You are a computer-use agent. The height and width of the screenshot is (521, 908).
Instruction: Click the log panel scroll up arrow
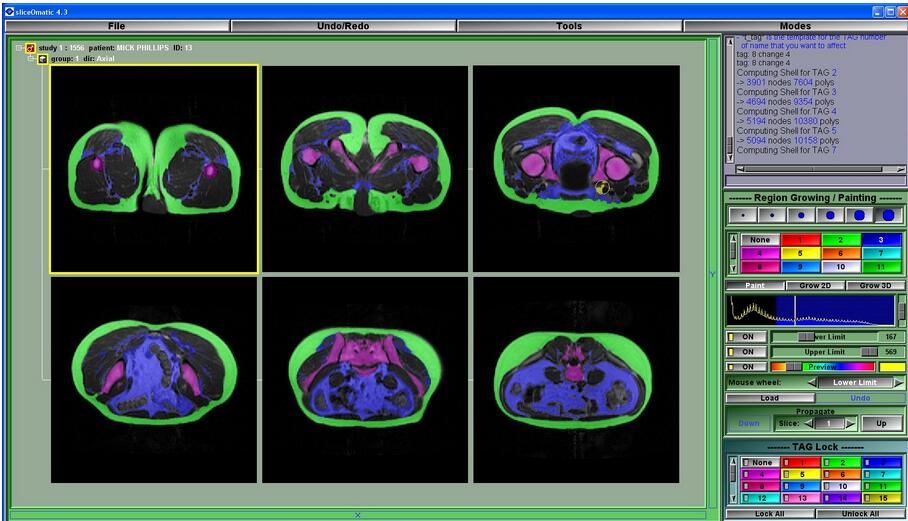pos(730,42)
